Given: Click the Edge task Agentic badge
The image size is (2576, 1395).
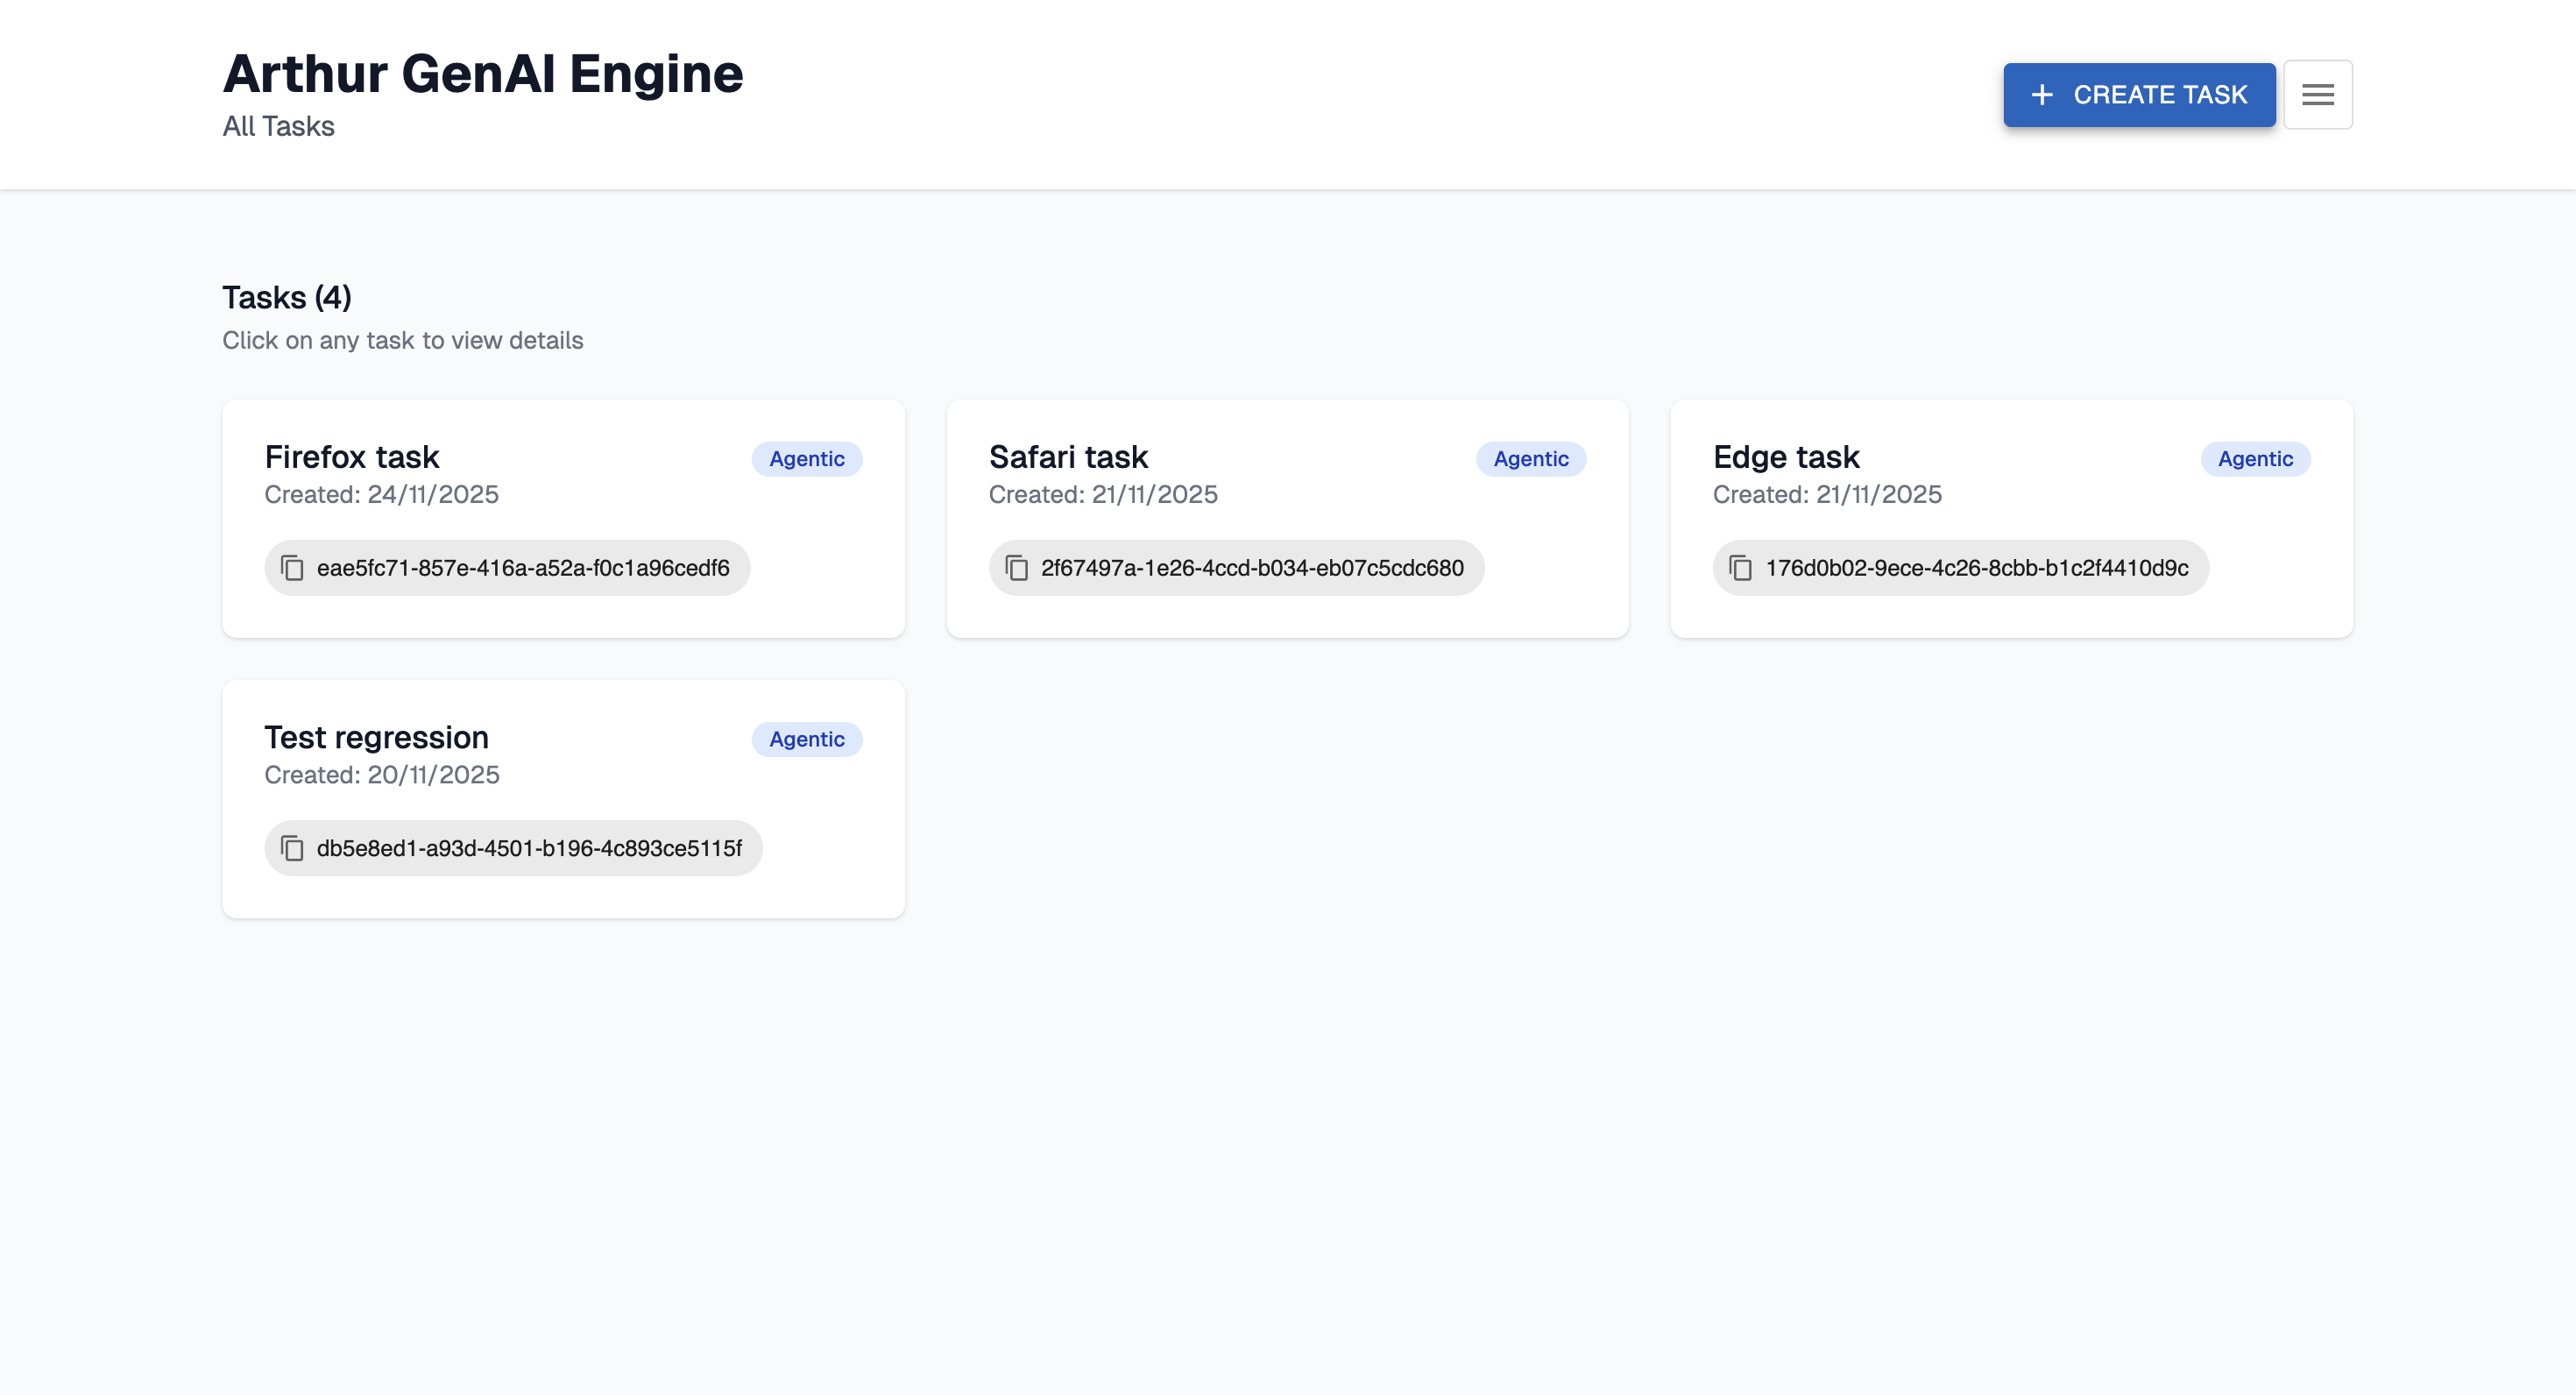Looking at the screenshot, I should click(2254, 459).
